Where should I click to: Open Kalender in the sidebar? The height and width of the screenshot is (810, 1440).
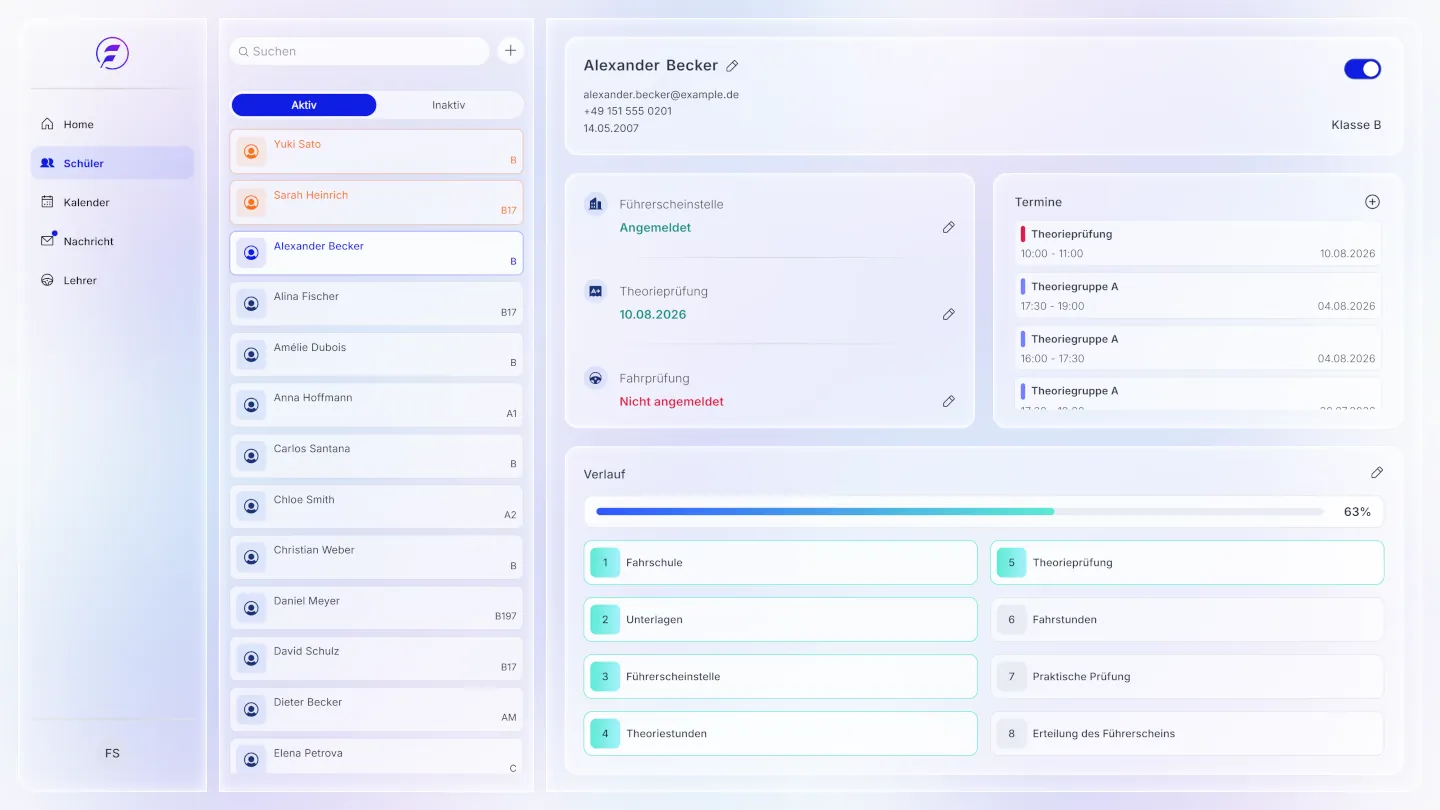[x=112, y=203]
